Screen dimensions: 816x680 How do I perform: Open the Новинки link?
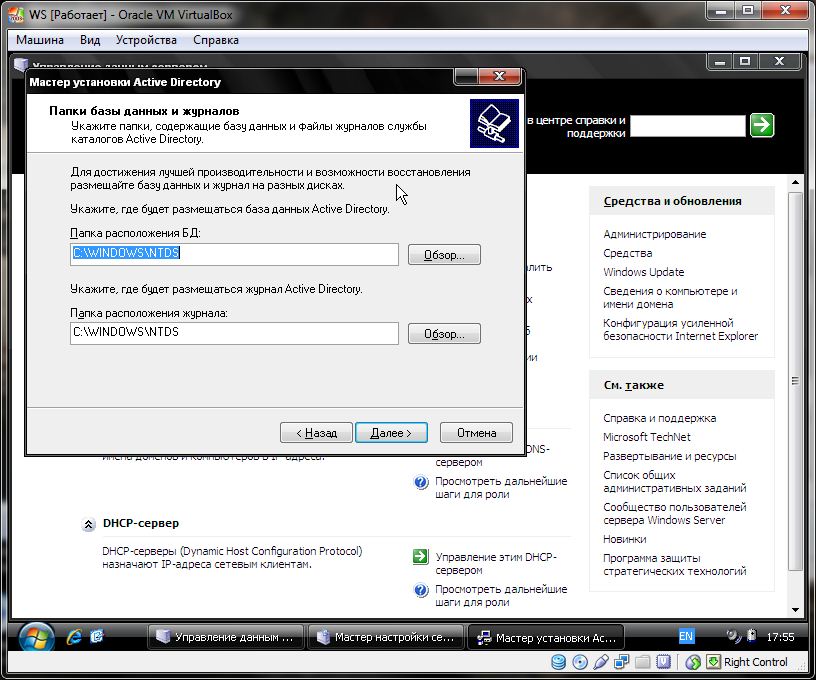coord(624,539)
